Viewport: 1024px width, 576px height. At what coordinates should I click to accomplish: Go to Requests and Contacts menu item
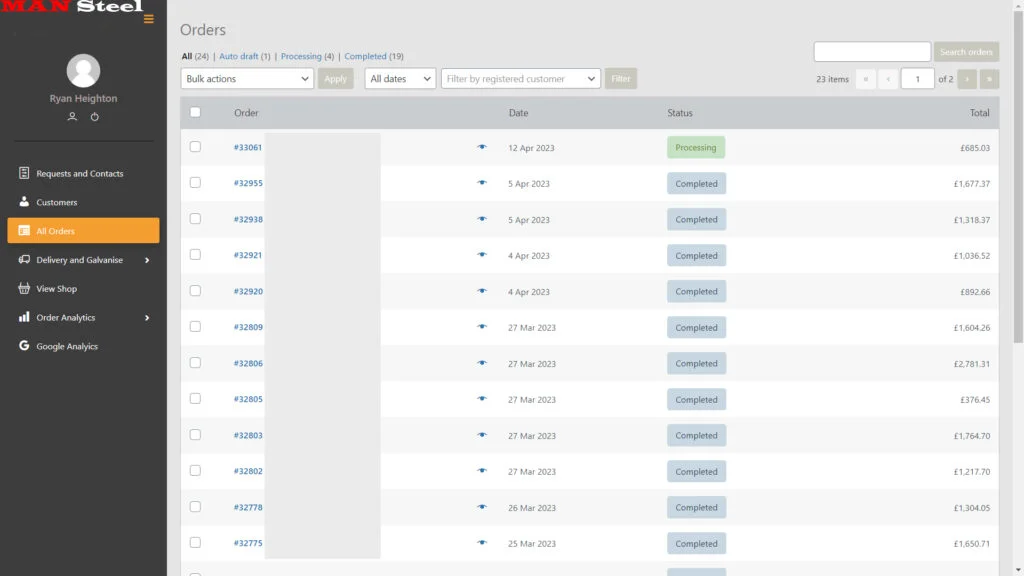(80, 174)
